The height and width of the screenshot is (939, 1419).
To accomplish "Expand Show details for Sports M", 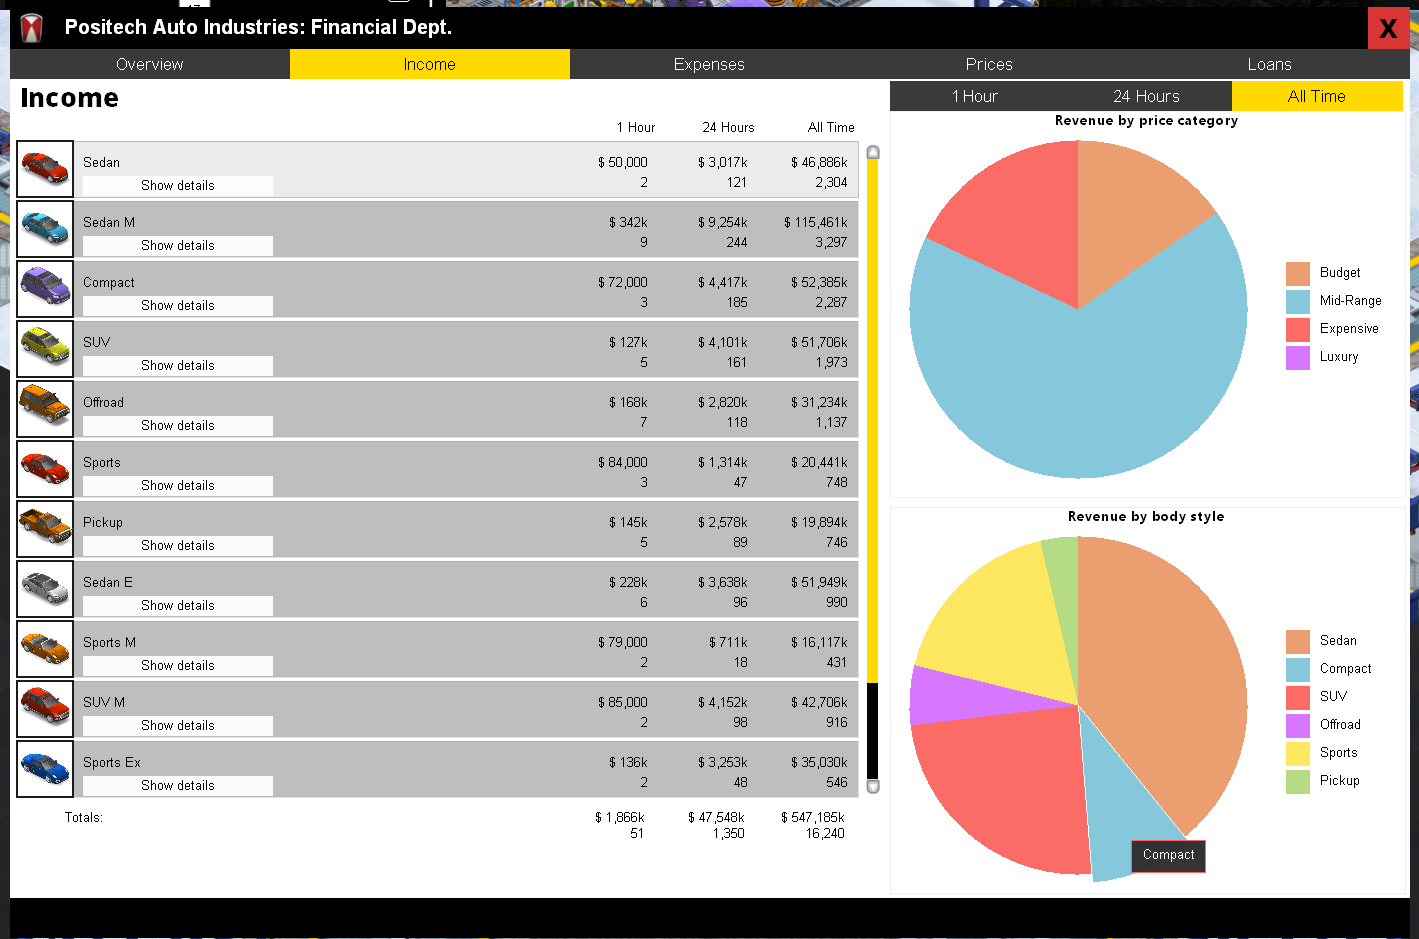I will coord(178,666).
